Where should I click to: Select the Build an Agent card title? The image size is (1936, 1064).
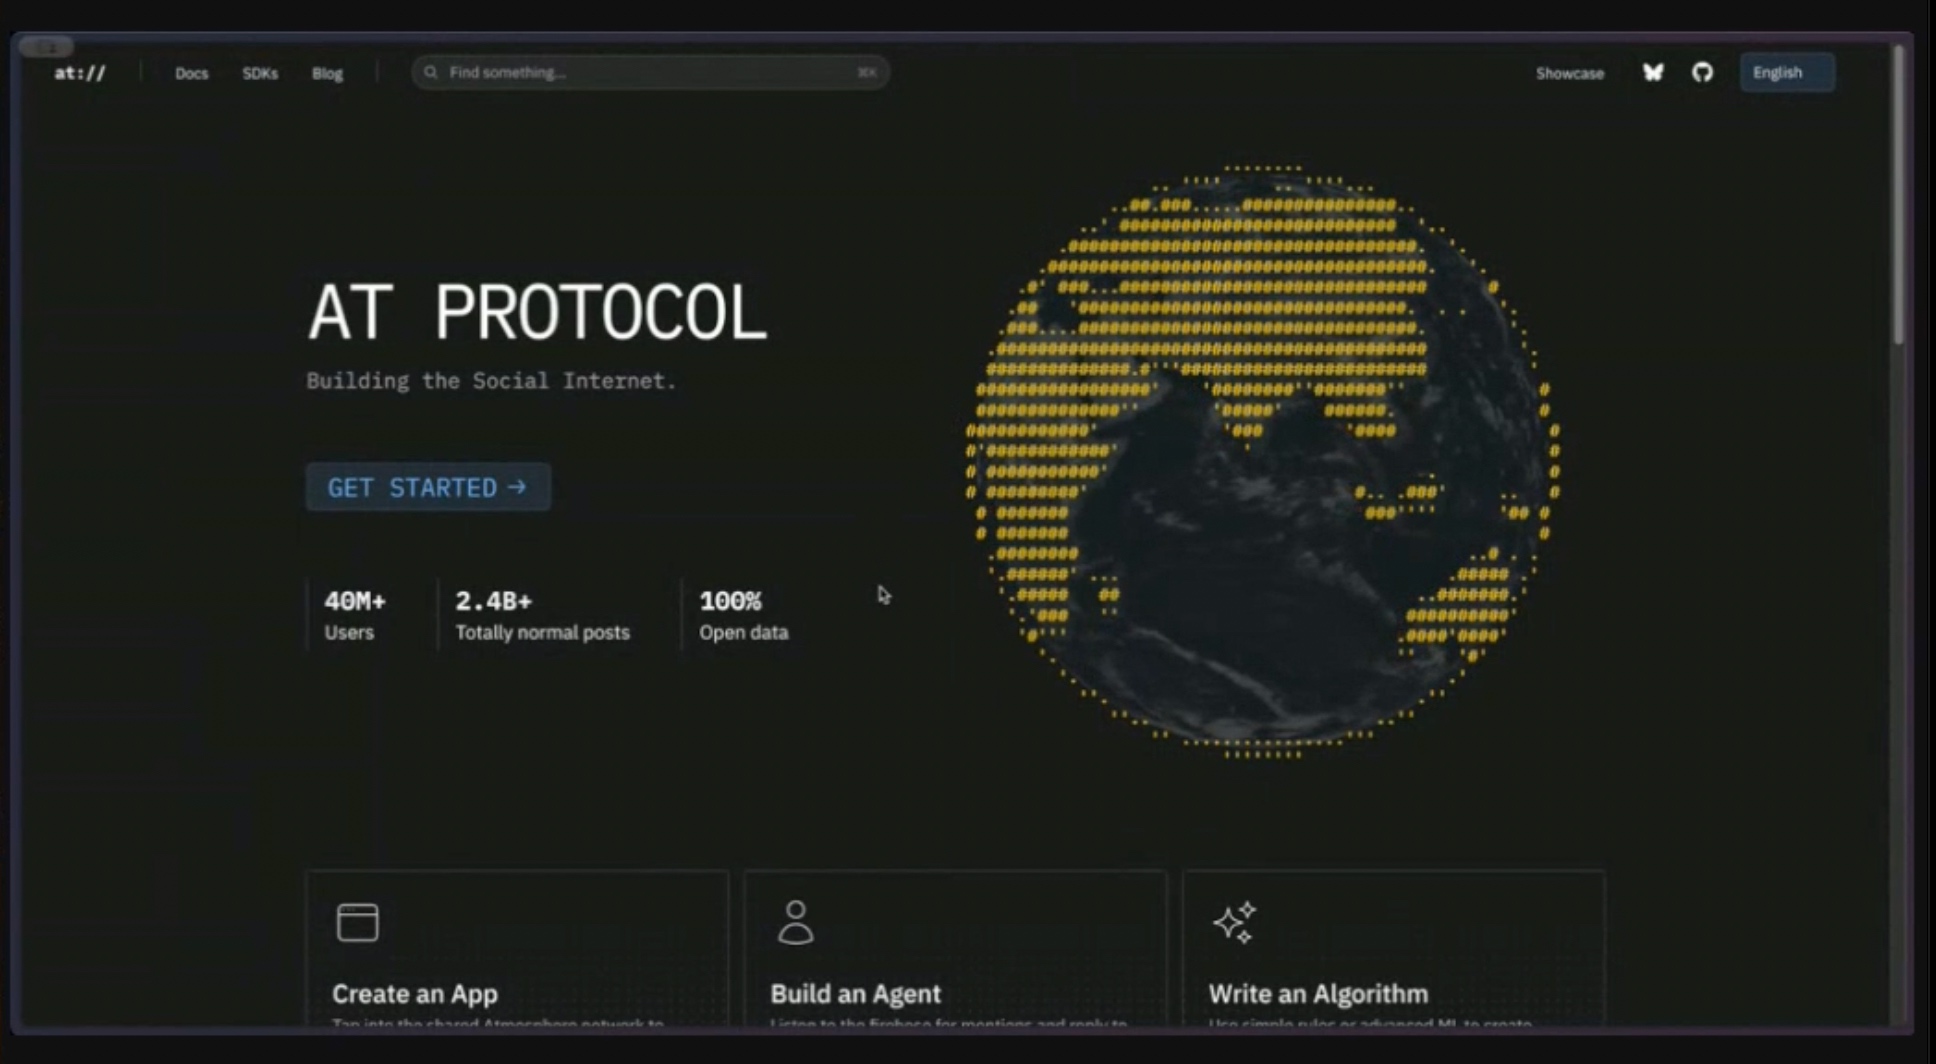[x=855, y=994]
